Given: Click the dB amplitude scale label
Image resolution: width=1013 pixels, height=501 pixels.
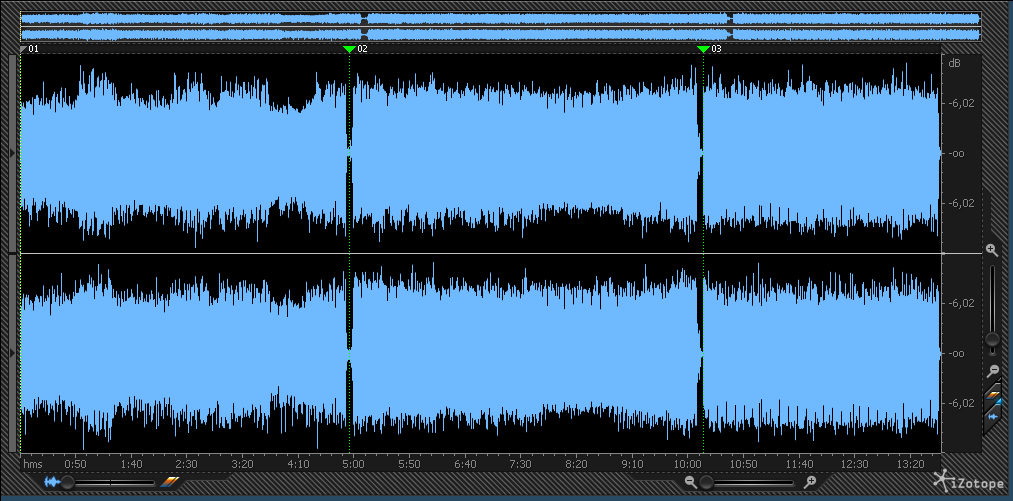Looking at the screenshot, I should [x=954, y=64].
